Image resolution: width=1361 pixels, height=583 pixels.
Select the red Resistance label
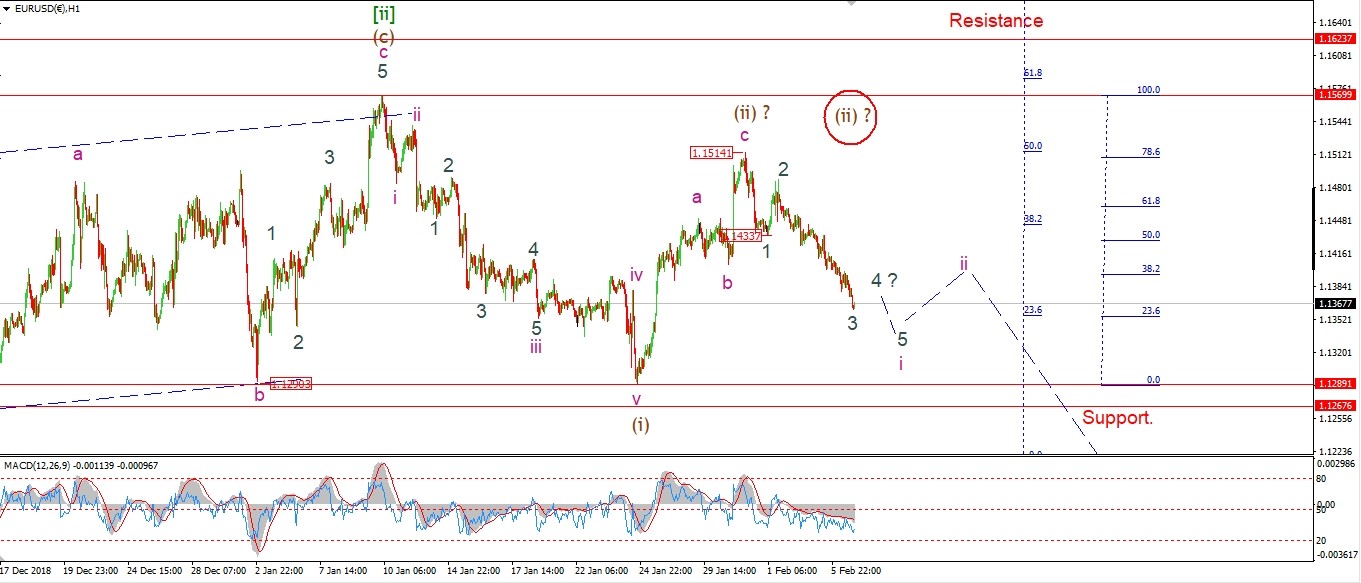click(x=996, y=20)
